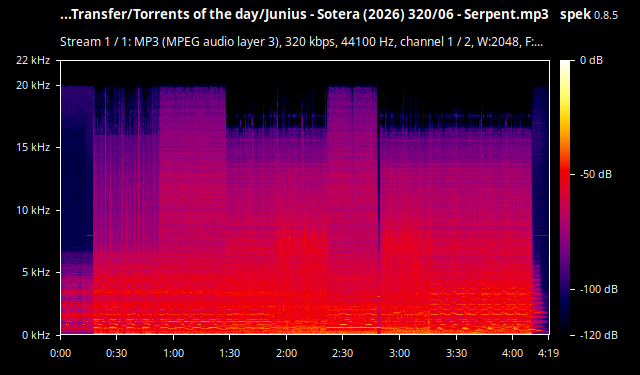
Task: Click the 2:30 time axis label
Action: pyautogui.click(x=342, y=353)
